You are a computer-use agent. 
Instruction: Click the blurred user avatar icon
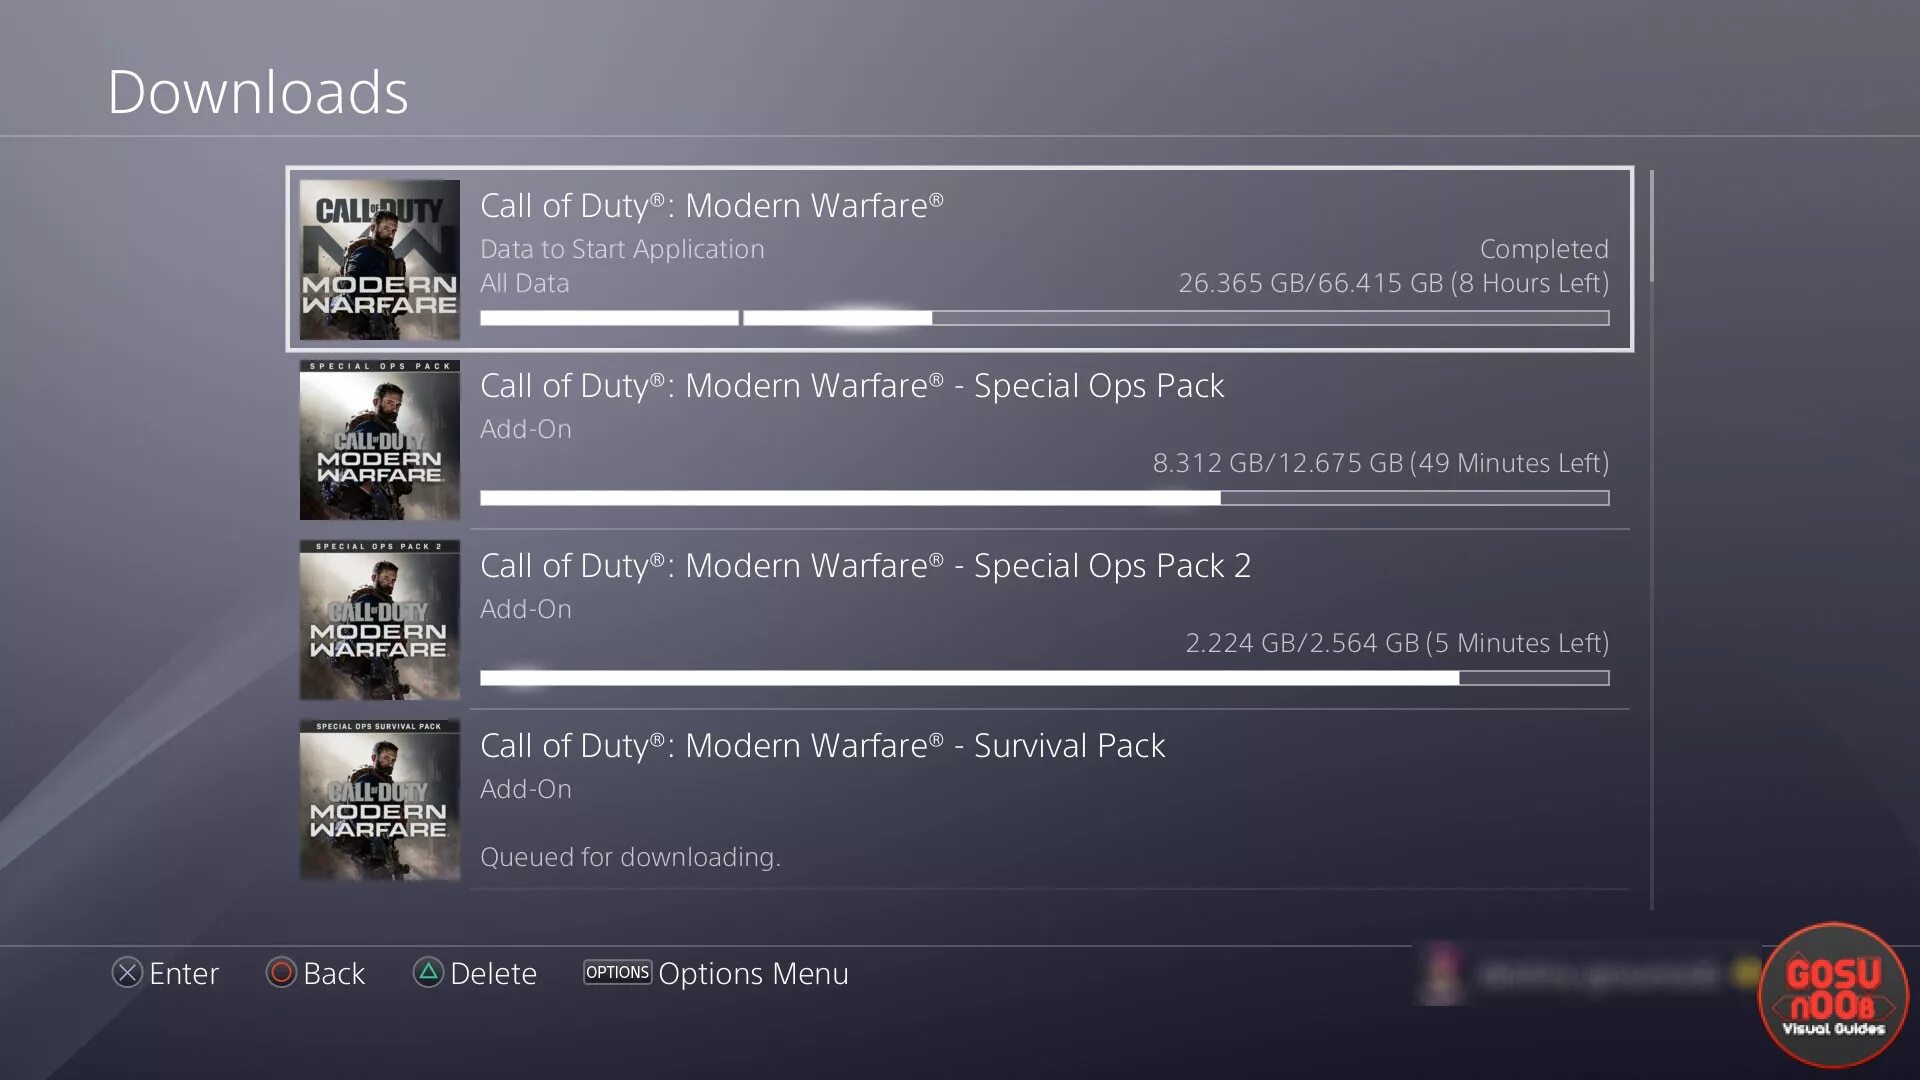[x=1442, y=973]
